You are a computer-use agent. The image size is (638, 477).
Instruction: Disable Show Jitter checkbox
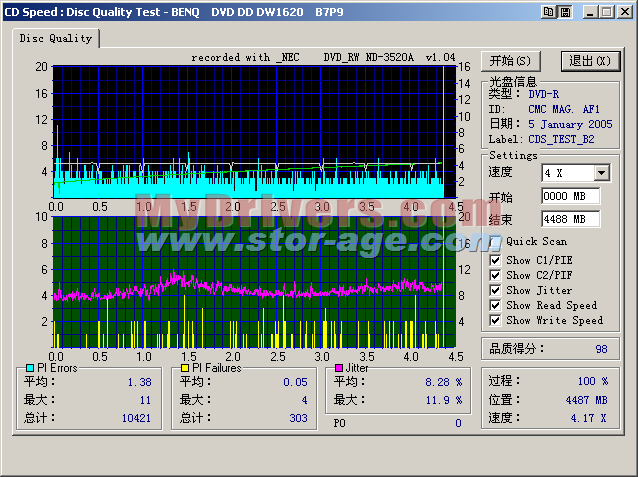[x=495, y=290]
